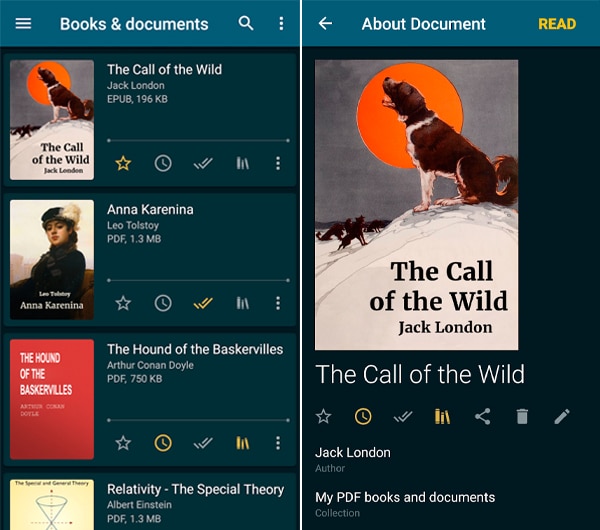Tap the 'to read' clock in About Document

click(x=363, y=416)
